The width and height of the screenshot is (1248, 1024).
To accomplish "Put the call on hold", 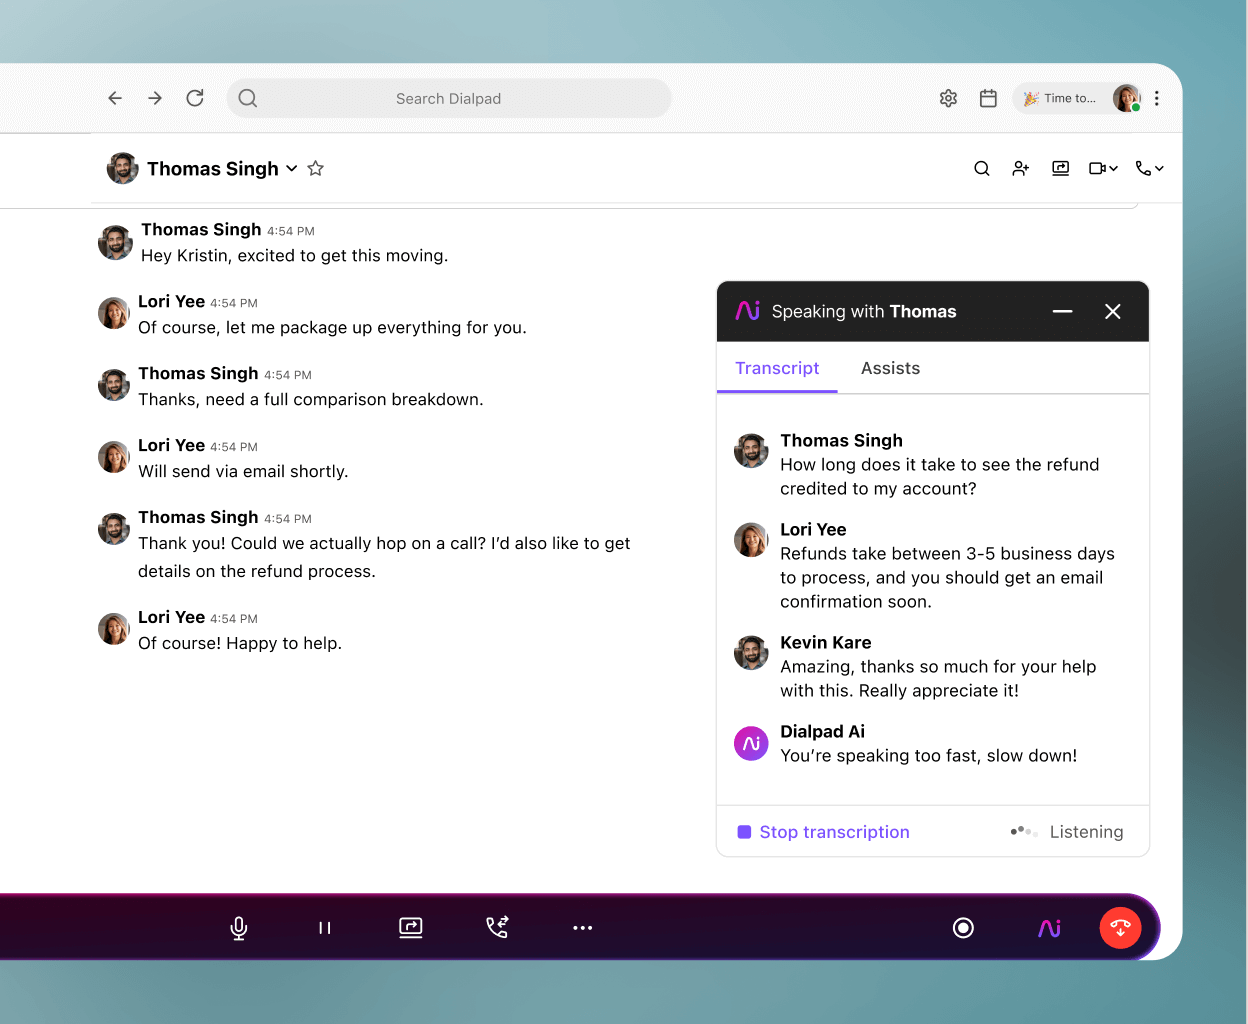I will (324, 928).
